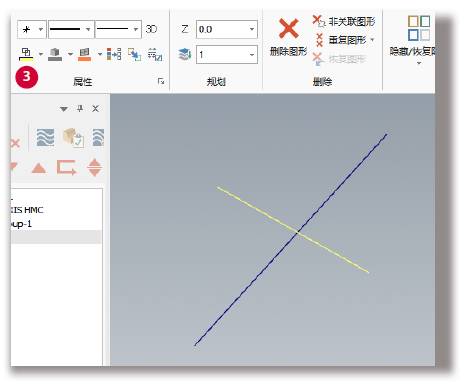Toggle the side panel pin
The image size is (471, 384).
click(80, 108)
